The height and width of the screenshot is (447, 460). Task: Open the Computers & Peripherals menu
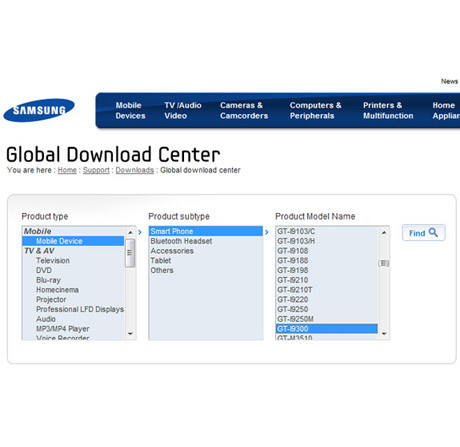tap(315, 110)
